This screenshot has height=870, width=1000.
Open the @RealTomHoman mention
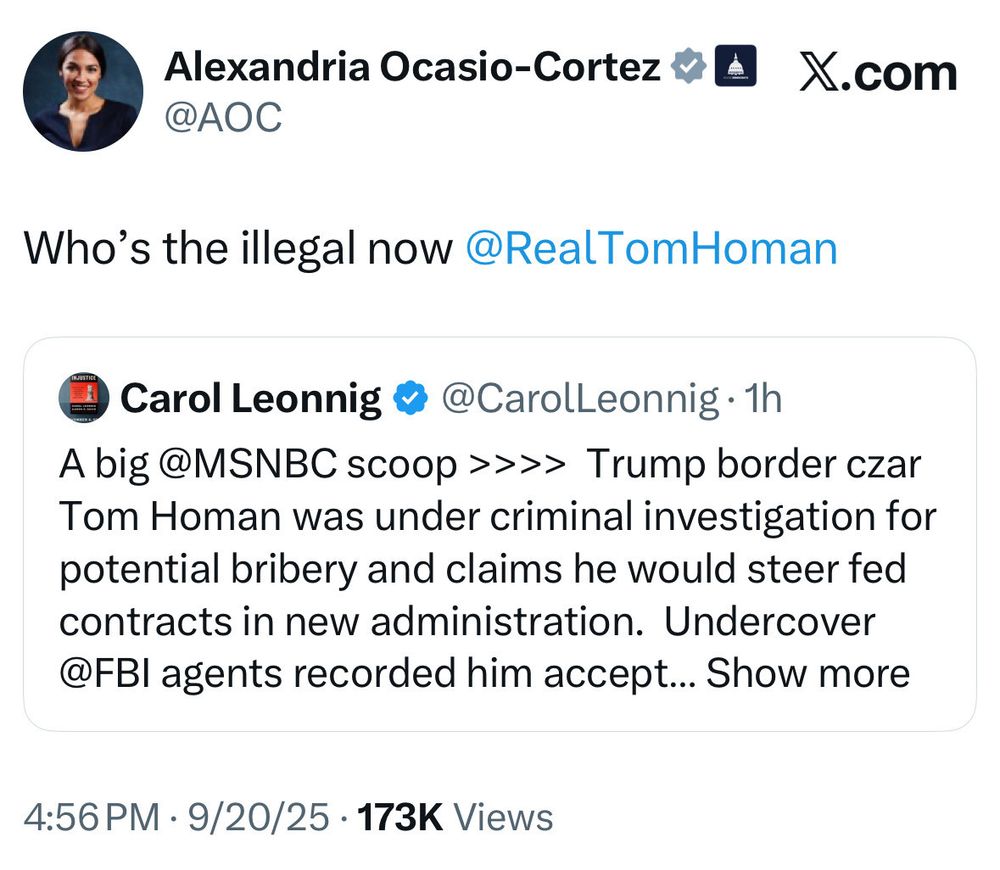pos(651,247)
